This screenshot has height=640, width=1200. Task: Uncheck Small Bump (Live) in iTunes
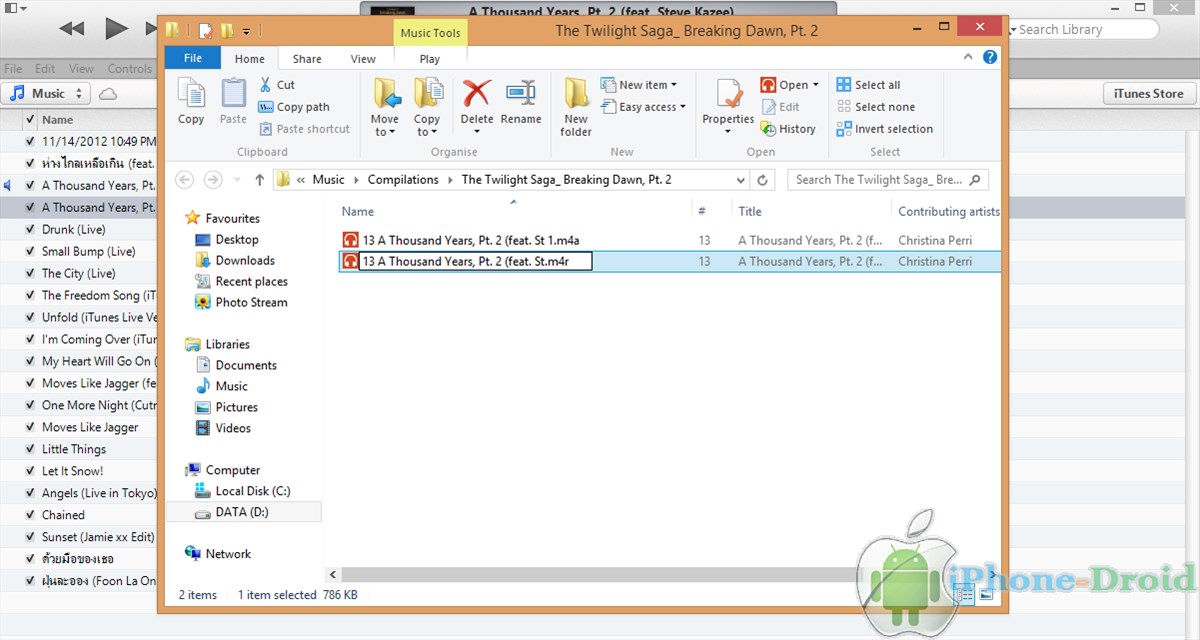click(30, 252)
